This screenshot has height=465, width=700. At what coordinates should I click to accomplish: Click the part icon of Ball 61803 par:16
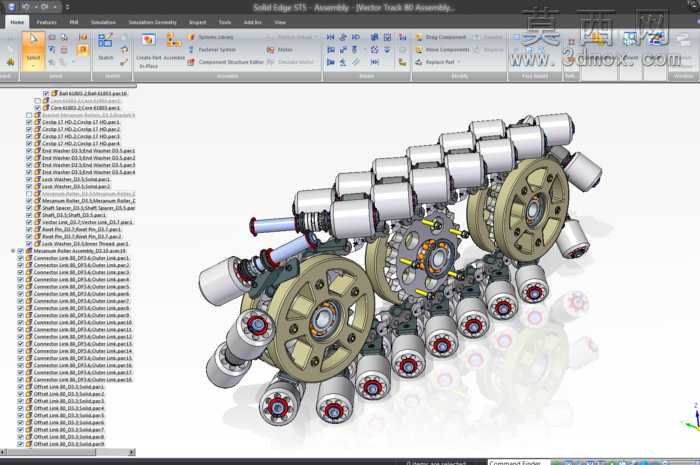click(x=54, y=93)
